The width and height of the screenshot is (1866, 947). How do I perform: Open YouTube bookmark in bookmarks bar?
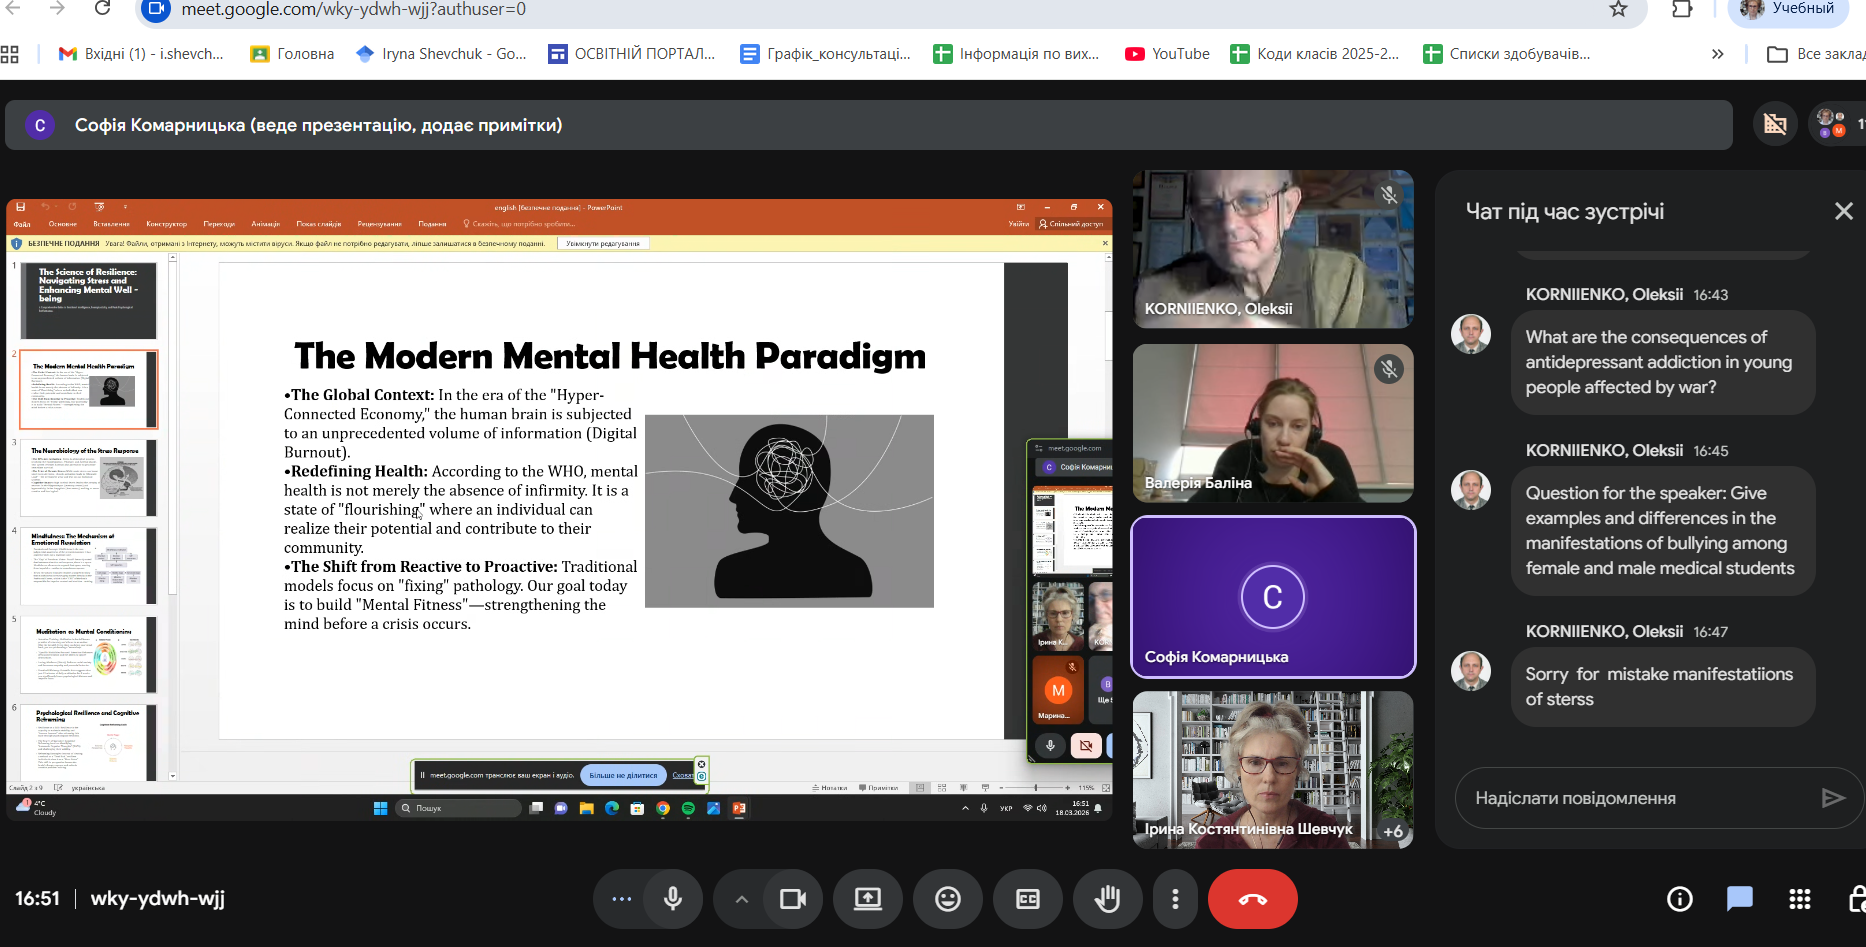[1167, 54]
